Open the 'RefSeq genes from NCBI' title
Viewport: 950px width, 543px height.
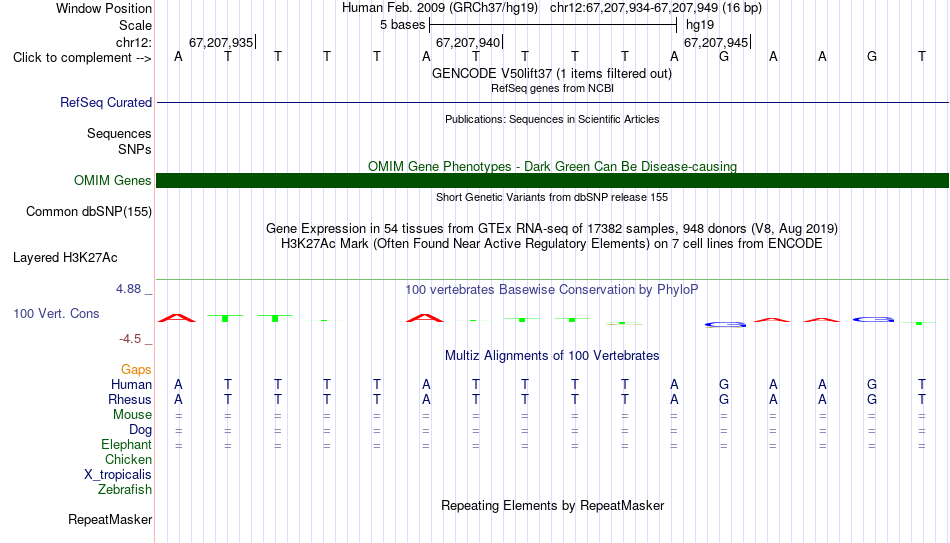pos(552,88)
